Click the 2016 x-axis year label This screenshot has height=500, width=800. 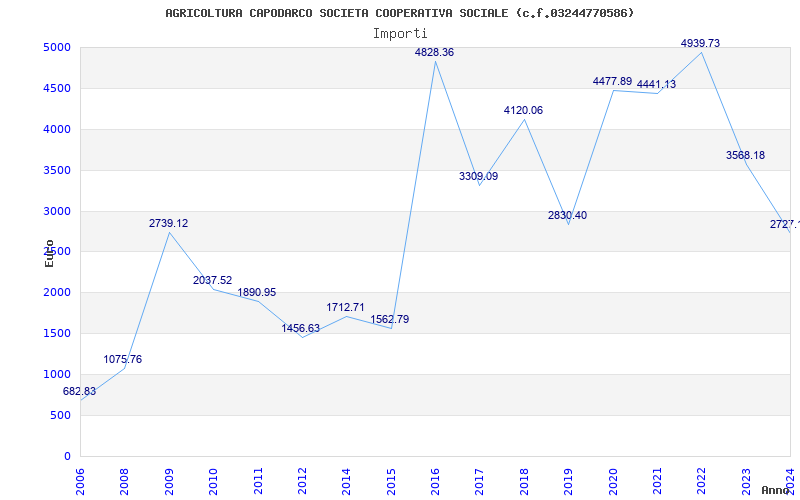click(435, 481)
